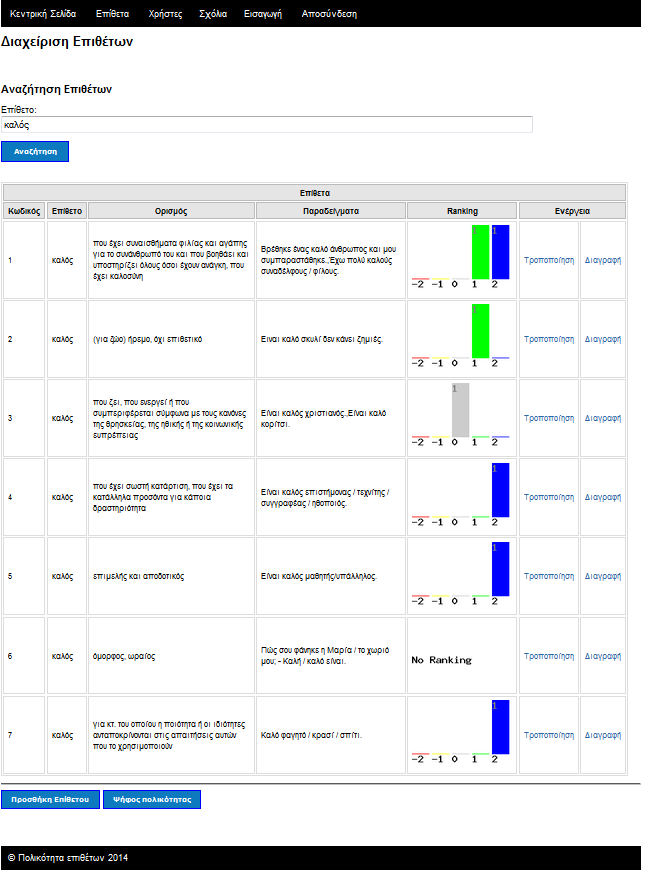The height and width of the screenshot is (881, 647).
Task: Click the Αναζήτηση Επιθέτων section heading
Action: (x=56, y=89)
